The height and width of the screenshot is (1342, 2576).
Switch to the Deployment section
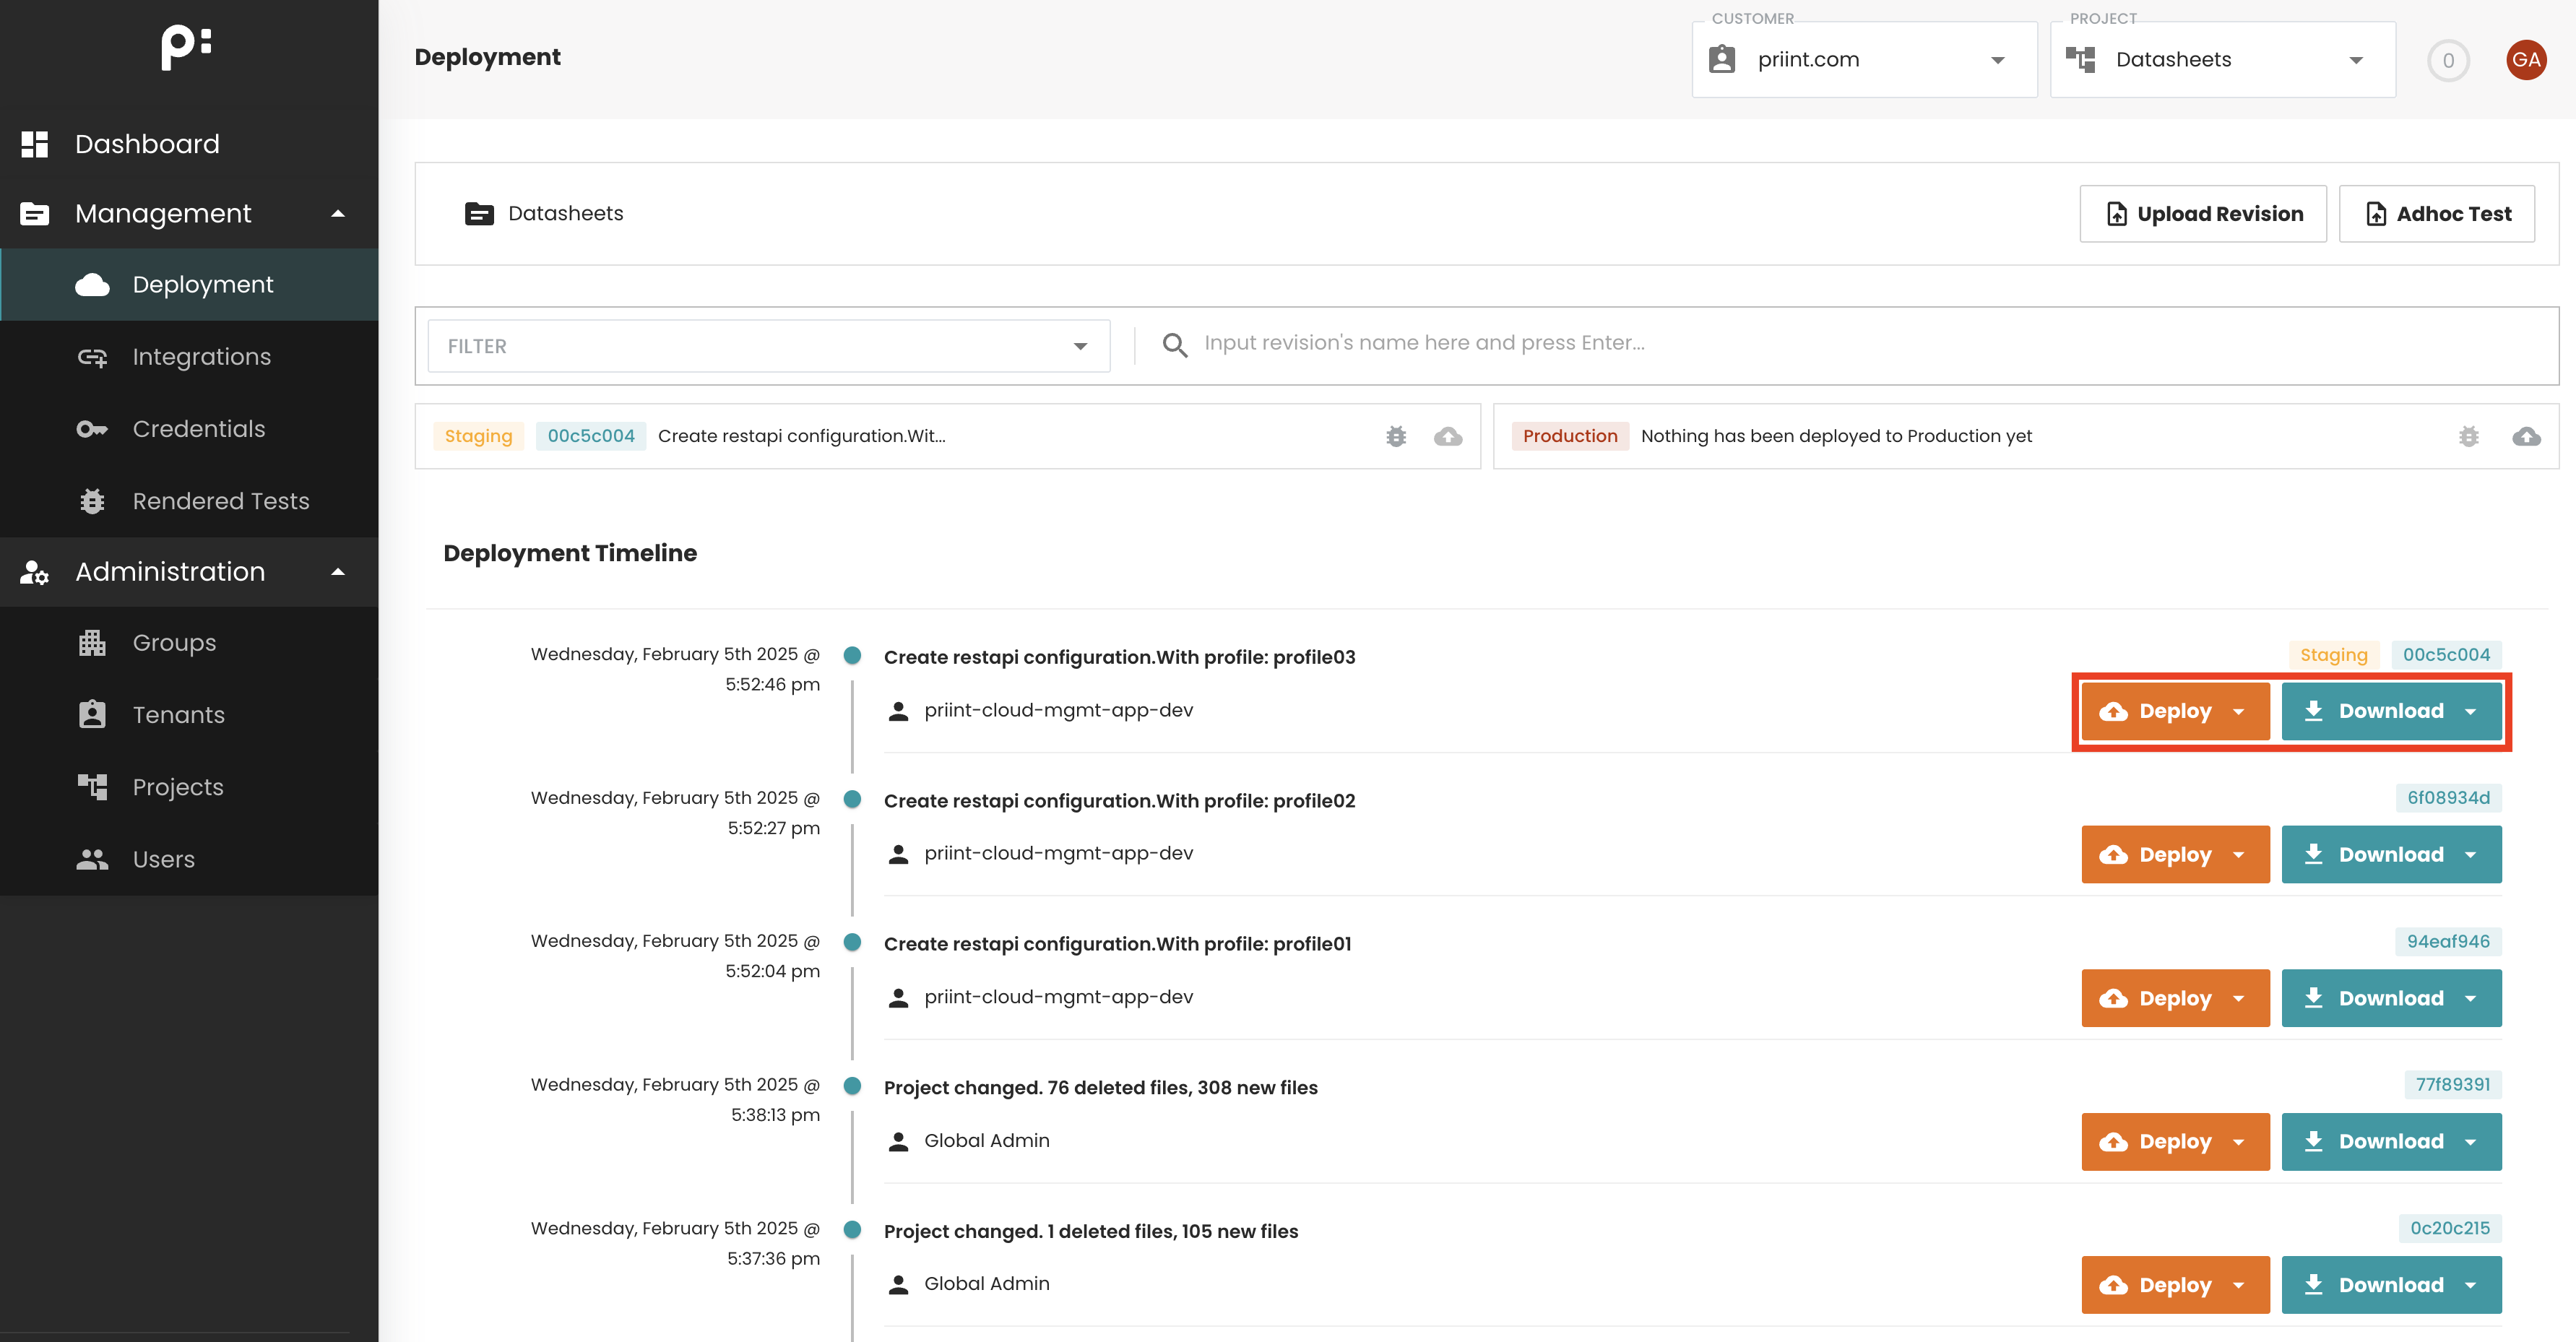[x=202, y=284]
